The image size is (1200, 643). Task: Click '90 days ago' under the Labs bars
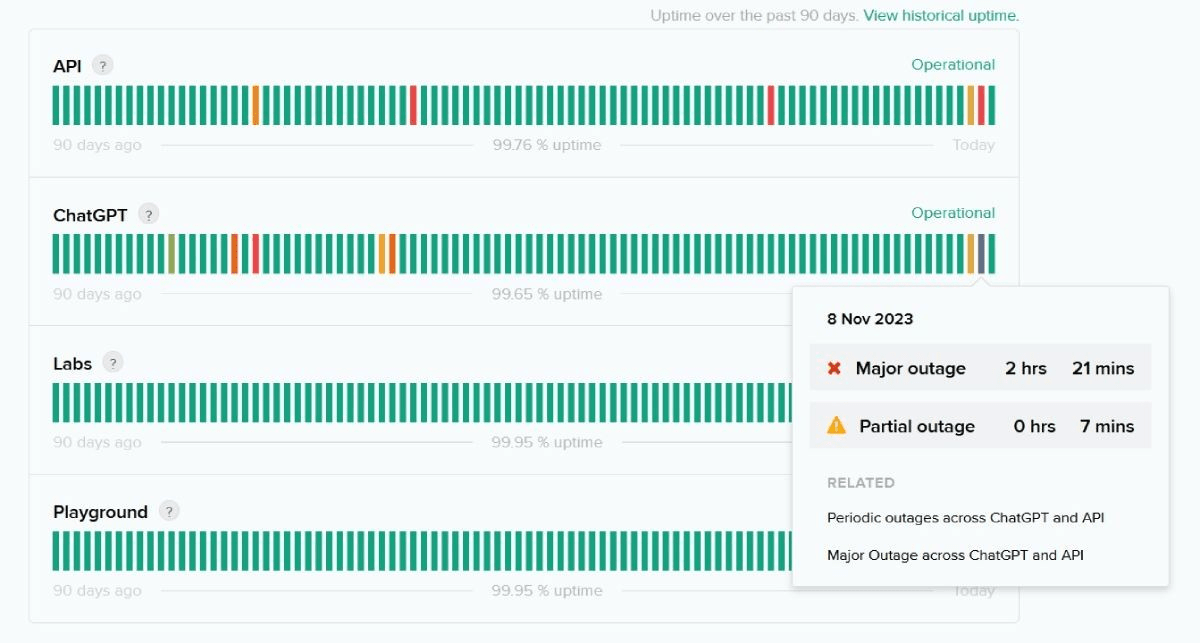point(97,442)
